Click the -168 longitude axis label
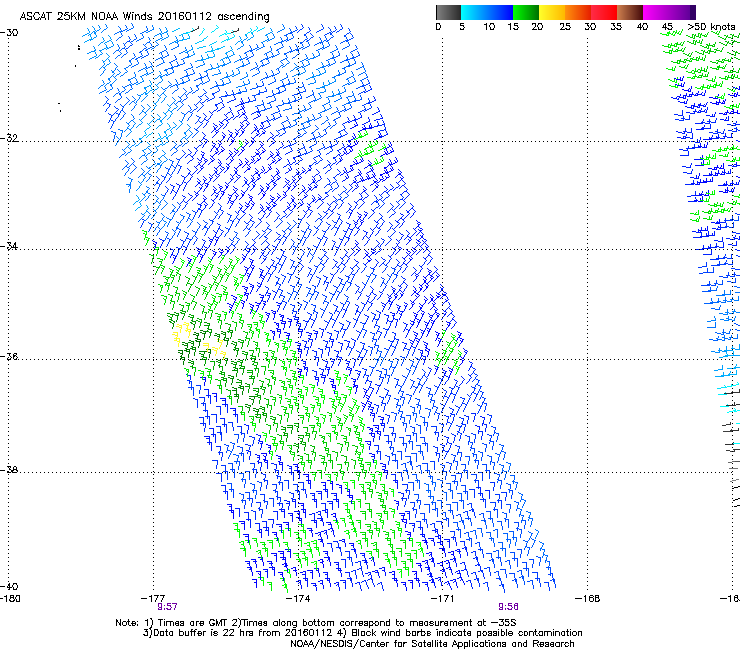This screenshot has width=740, height=650. point(588,599)
